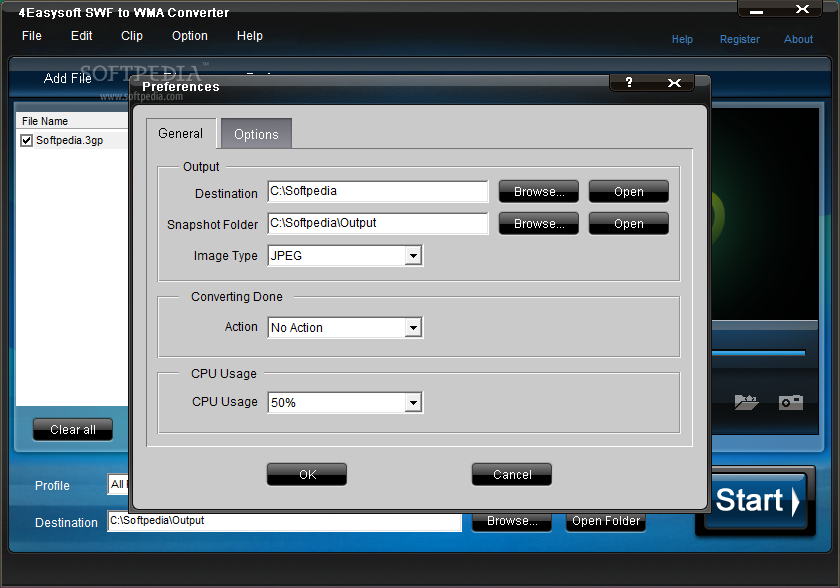Select Softpedia.3gp in file list
Viewport: 840px width, 588px height.
69,140
